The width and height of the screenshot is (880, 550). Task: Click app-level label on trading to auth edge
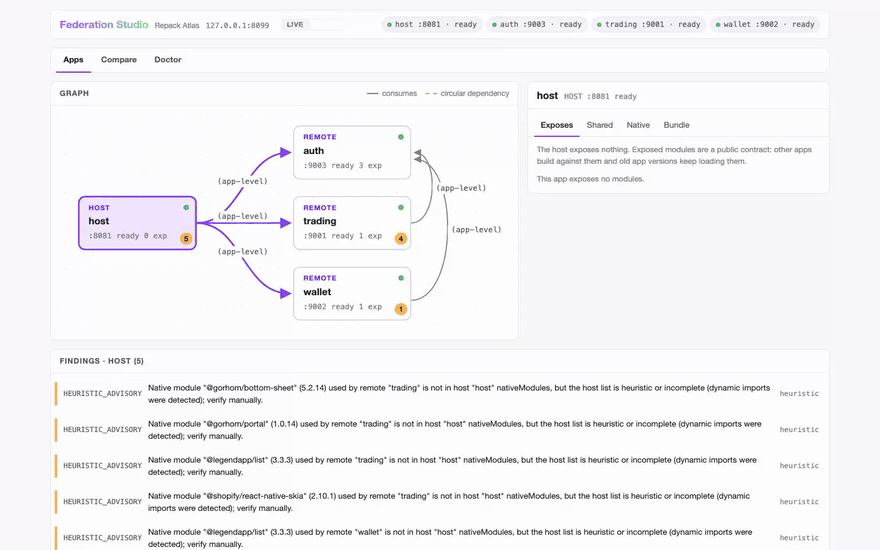click(461, 188)
